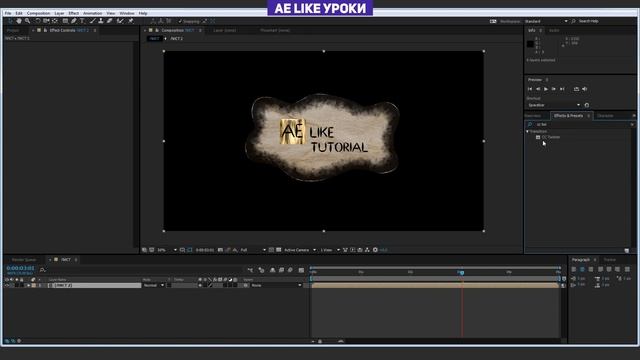The width and height of the screenshot is (640, 360).
Task: Switch to the Audio panel tab
Action: point(554,30)
